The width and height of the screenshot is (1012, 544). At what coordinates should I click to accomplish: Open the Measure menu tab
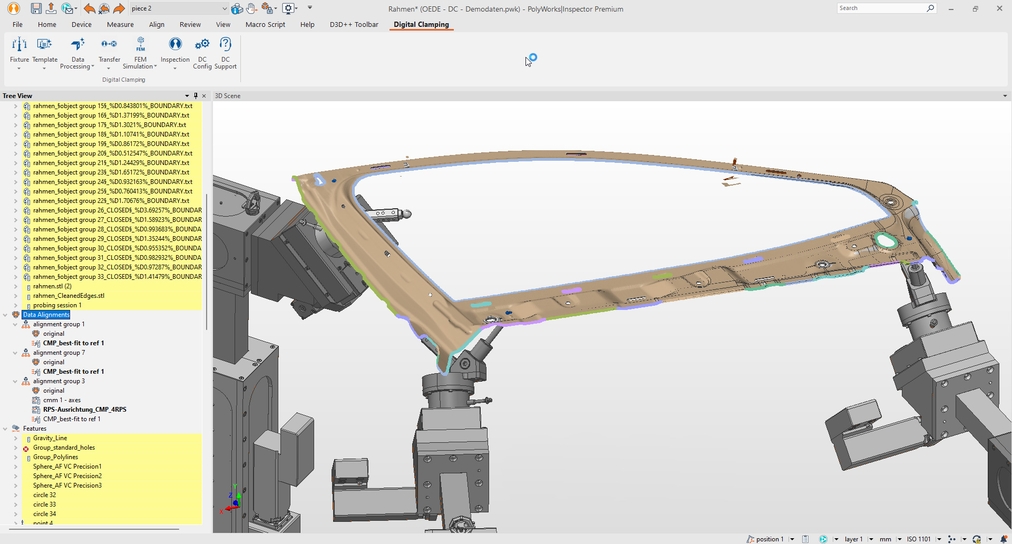coord(120,24)
